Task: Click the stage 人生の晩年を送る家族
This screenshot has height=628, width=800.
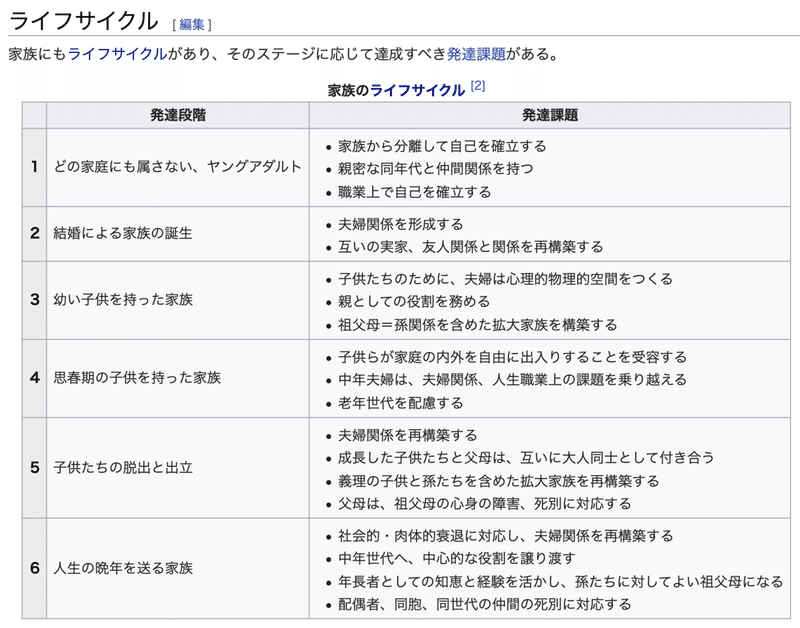Action: (123, 568)
